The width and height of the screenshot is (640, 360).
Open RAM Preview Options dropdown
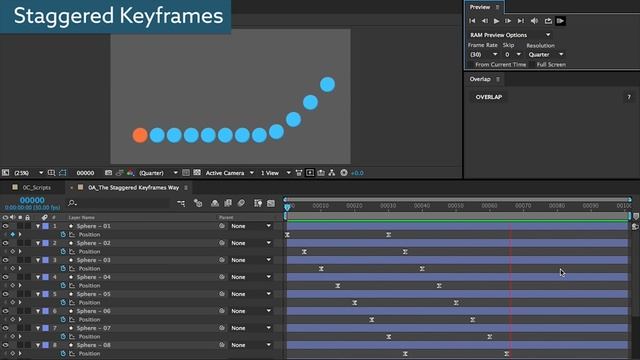(x=510, y=35)
